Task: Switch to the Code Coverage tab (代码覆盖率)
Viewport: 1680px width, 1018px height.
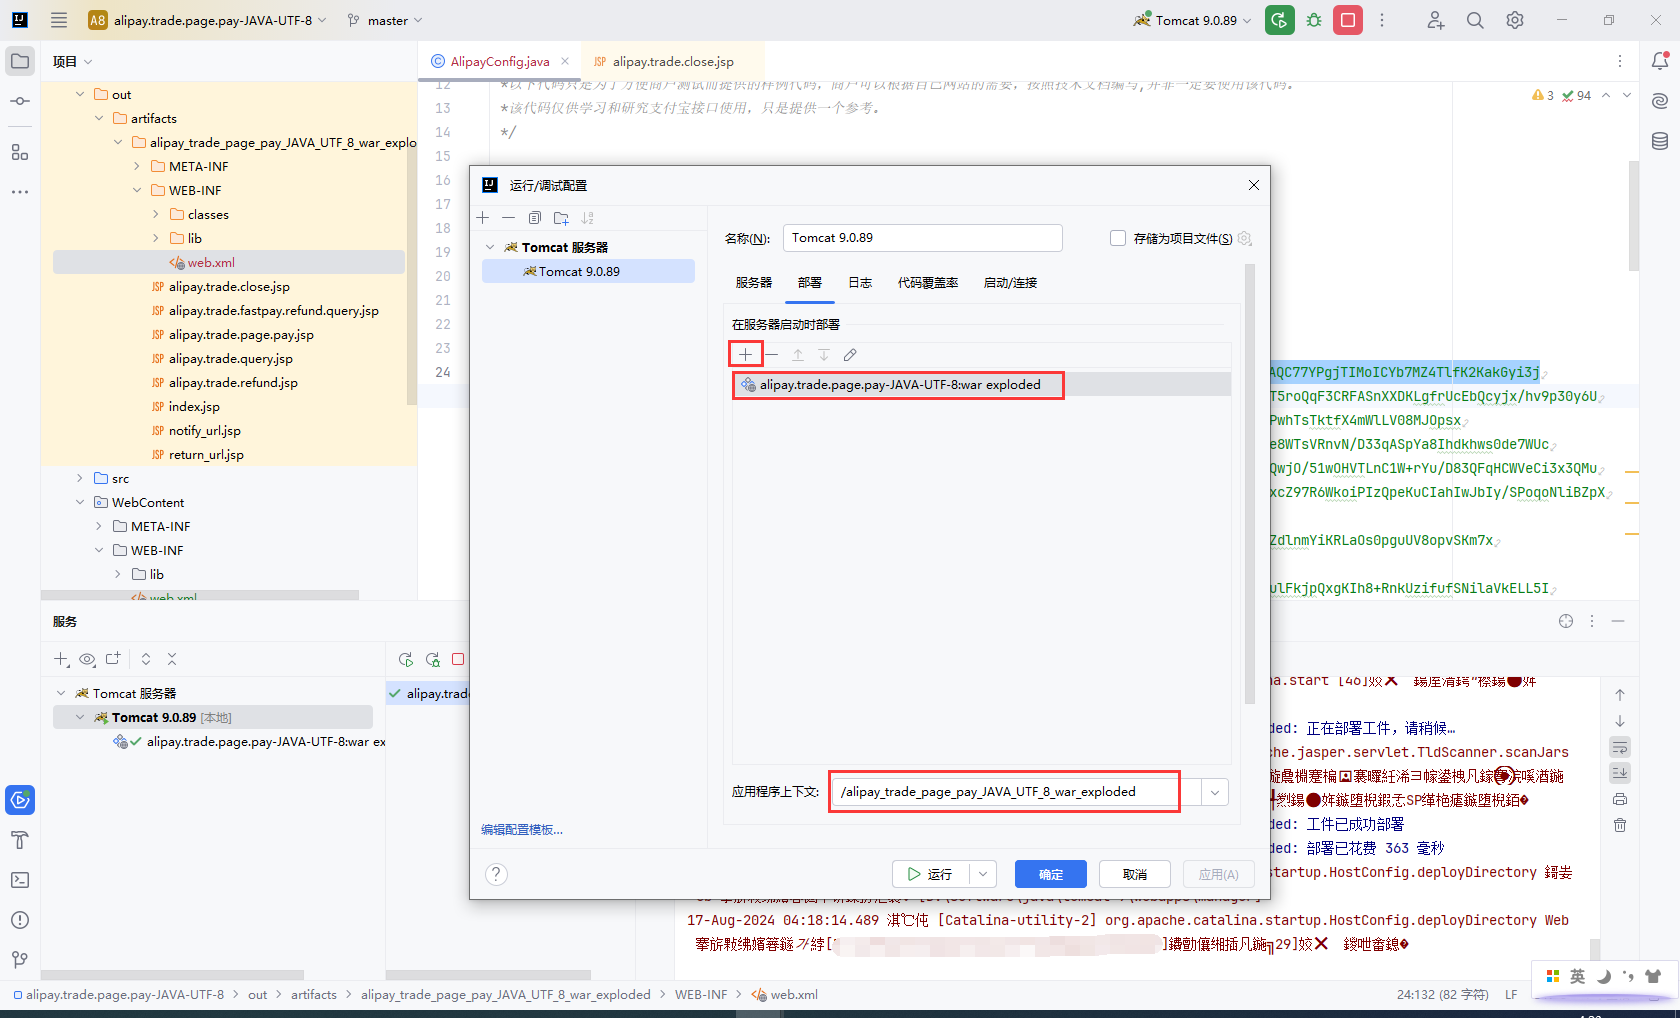Action: click(x=928, y=283)
